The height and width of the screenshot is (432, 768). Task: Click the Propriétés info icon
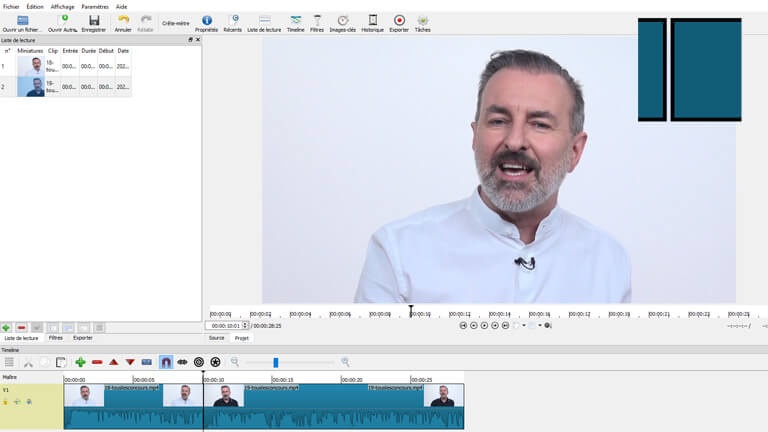click(207, 21)
